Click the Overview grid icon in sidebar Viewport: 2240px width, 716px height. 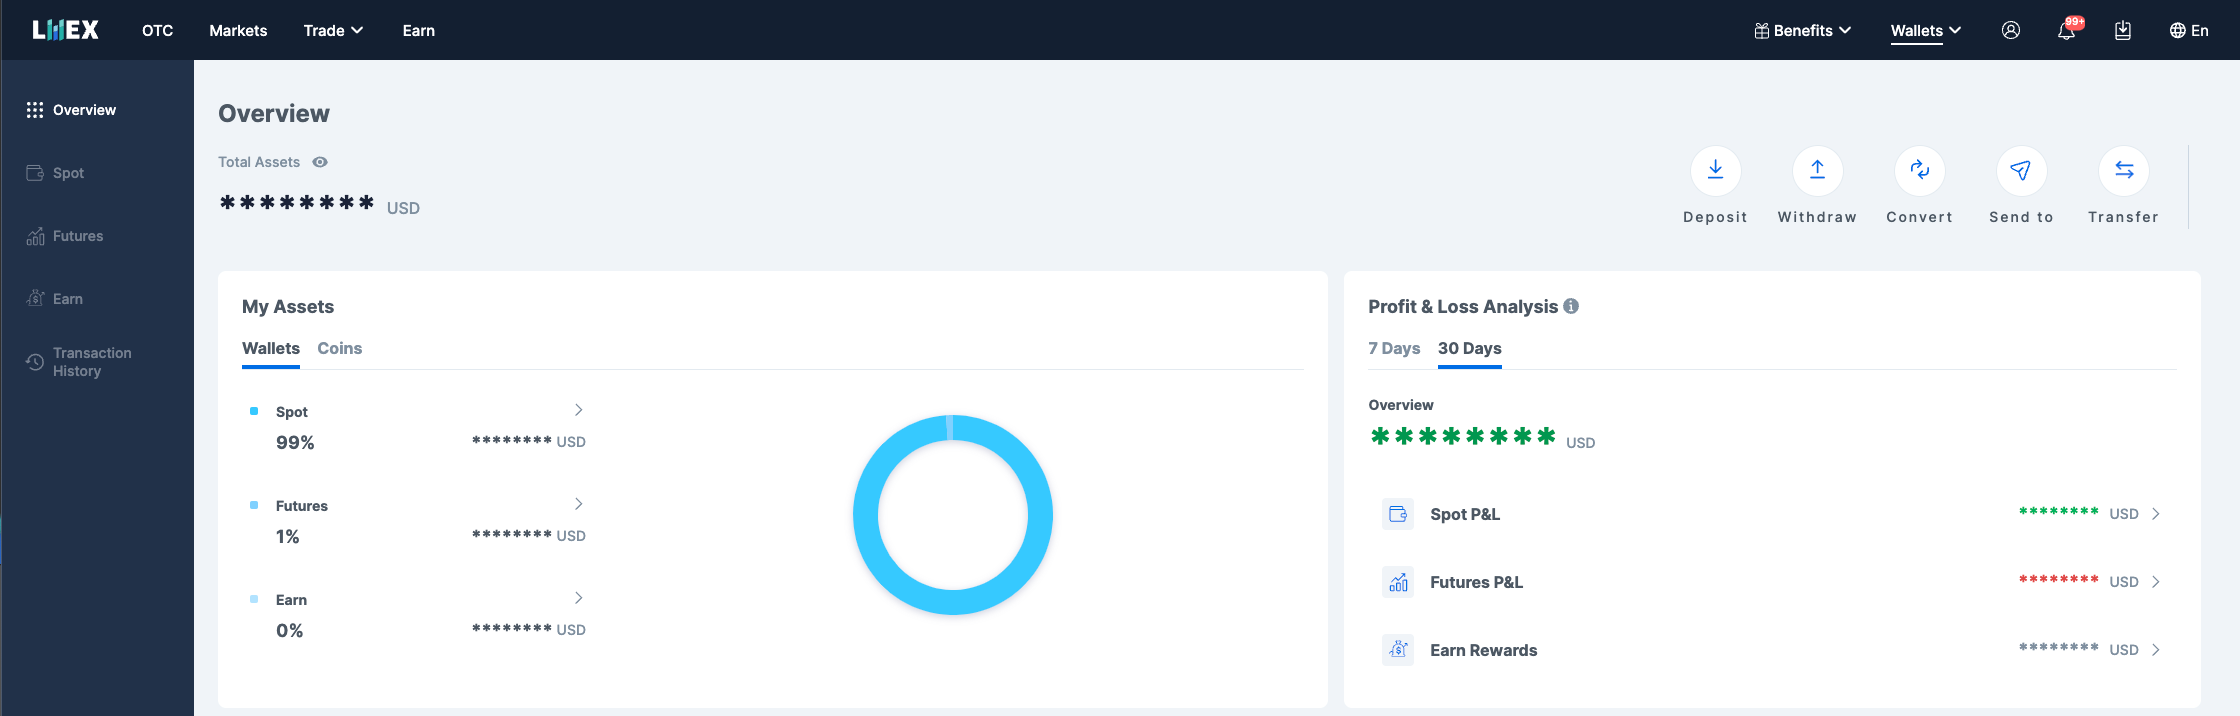click(35, 110)
